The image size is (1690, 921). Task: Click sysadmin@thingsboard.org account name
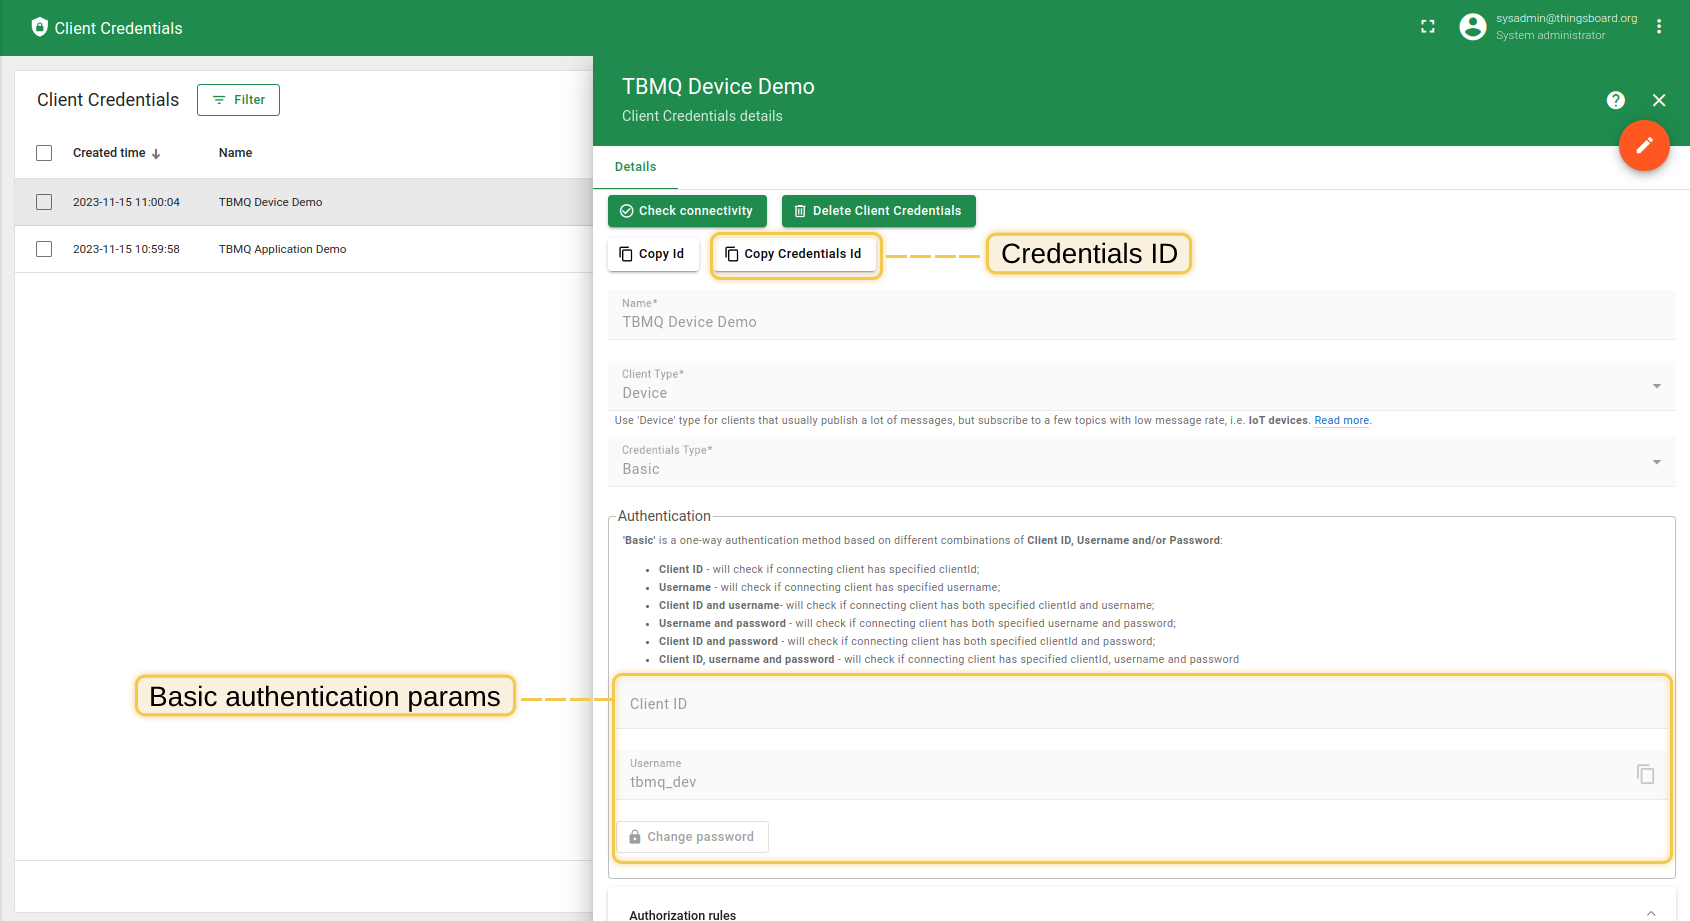(1566, 18)
